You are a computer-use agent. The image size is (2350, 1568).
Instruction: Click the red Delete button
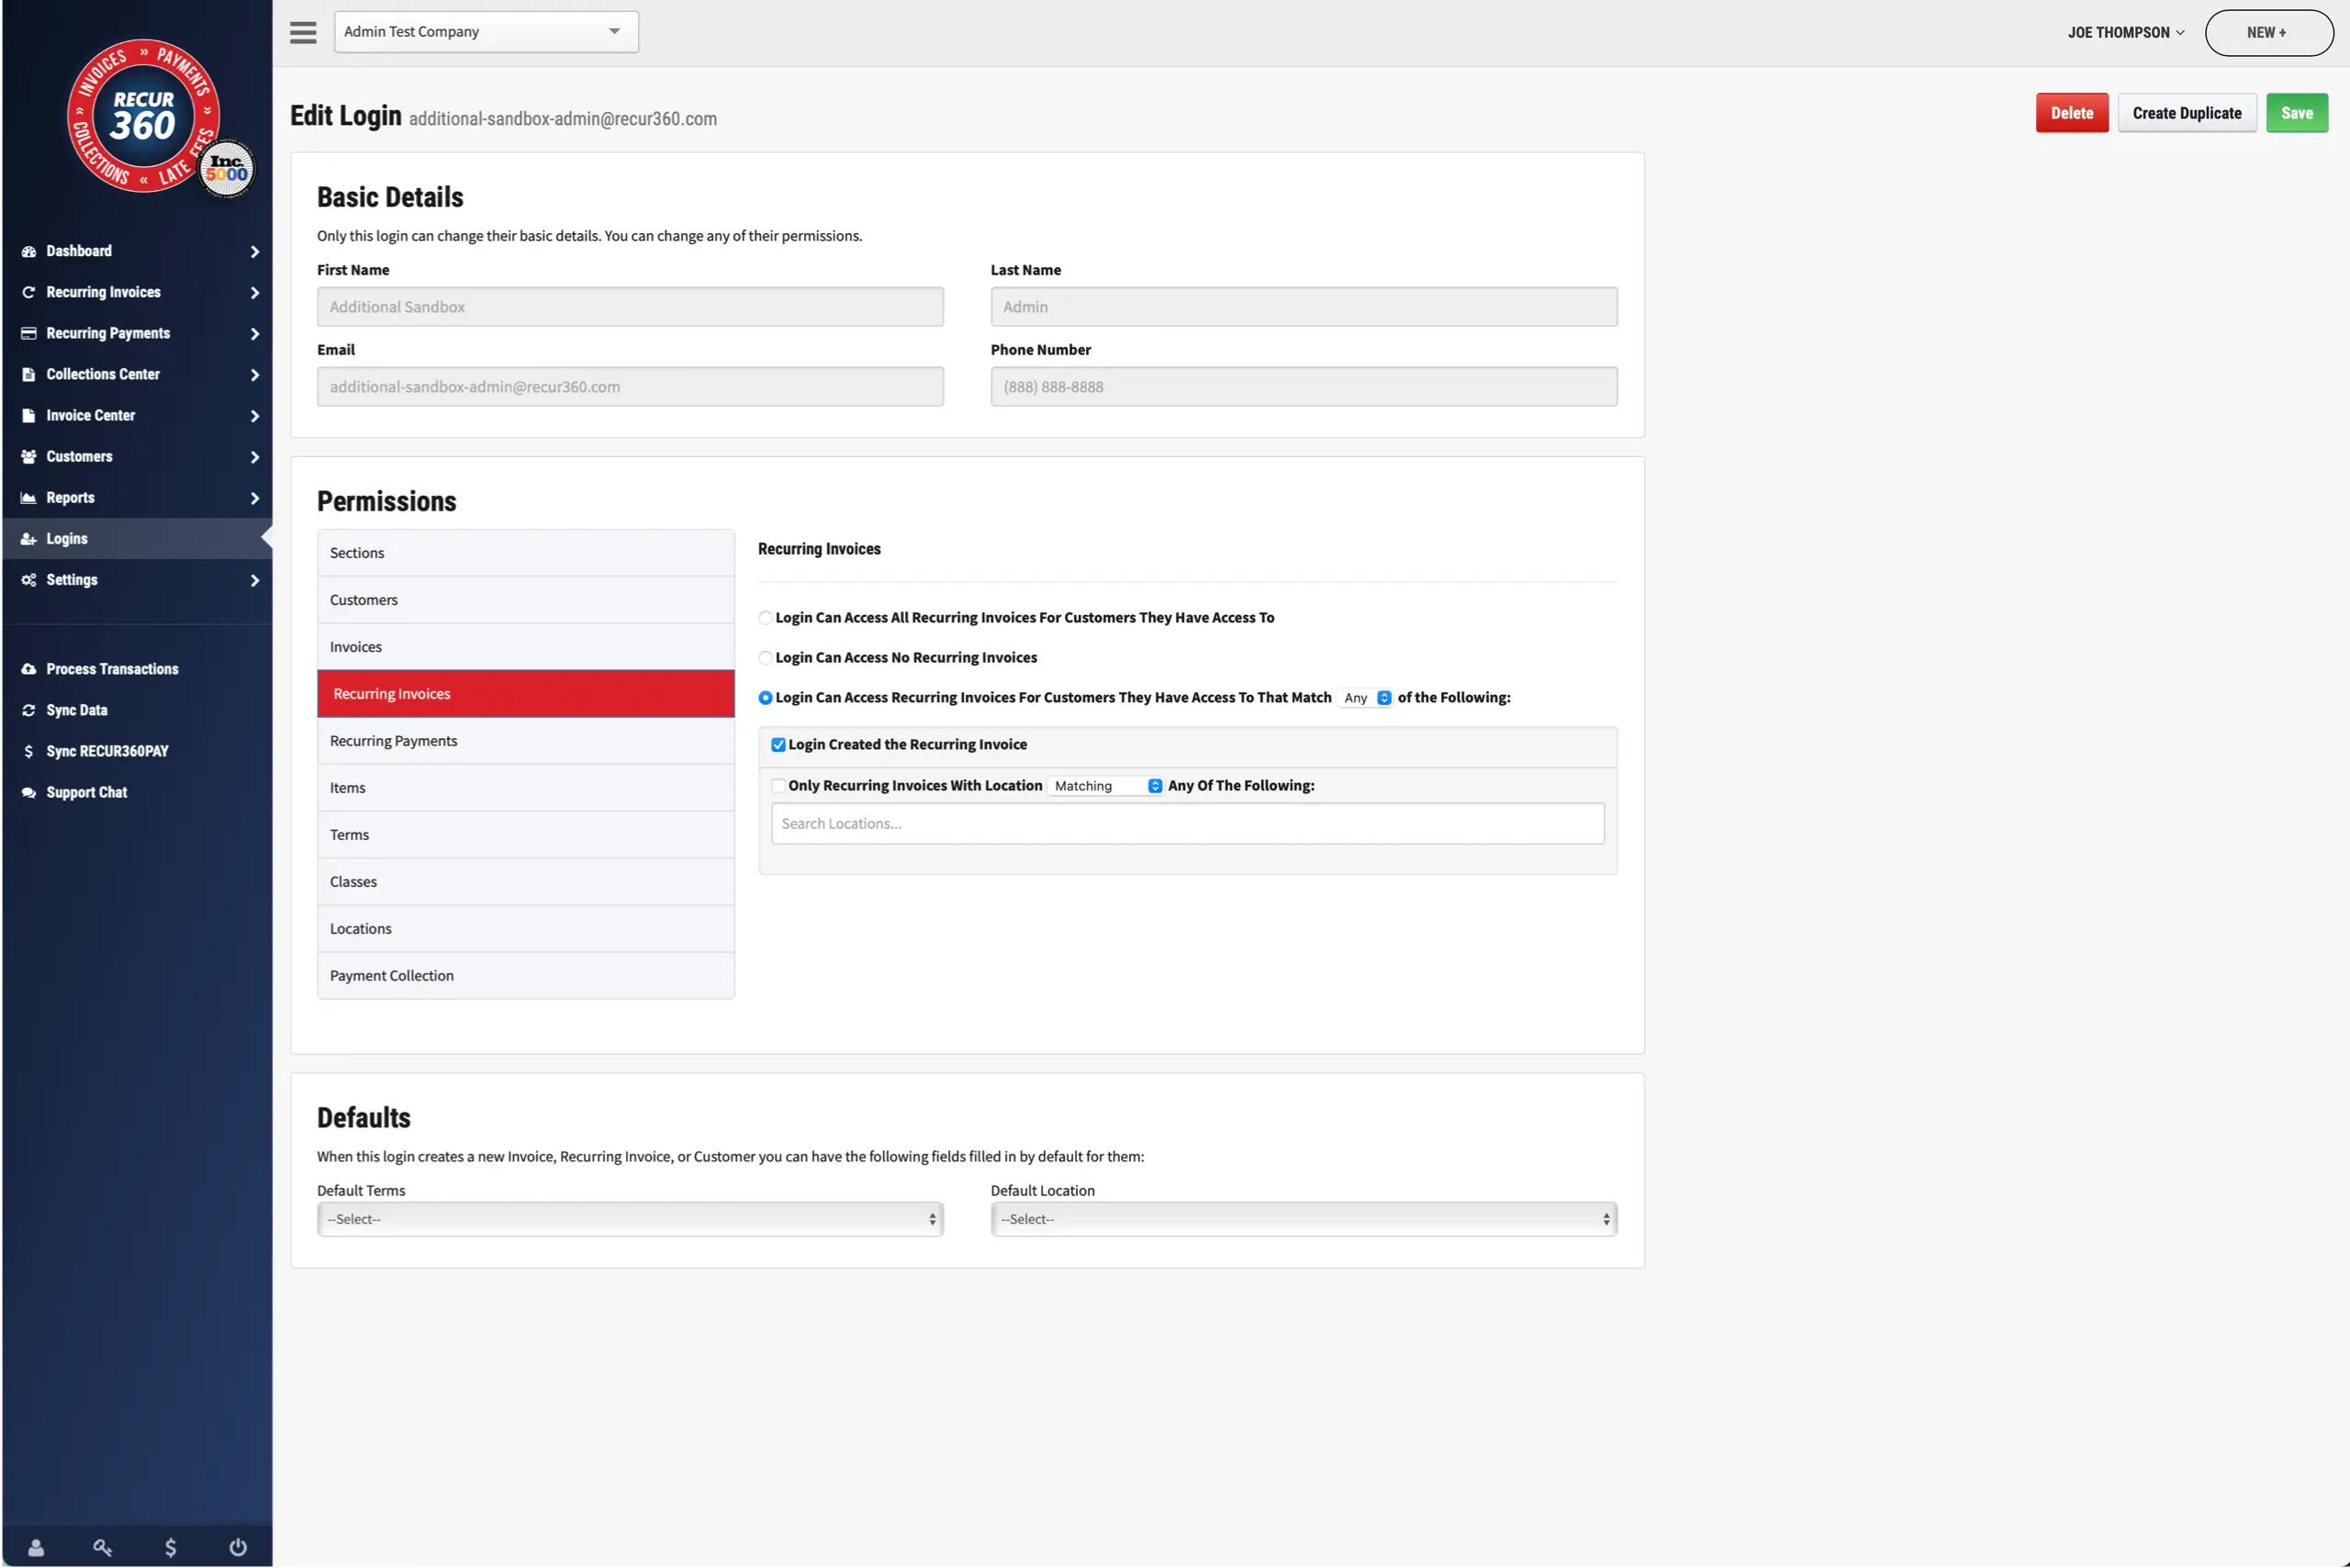point(2071,113)
